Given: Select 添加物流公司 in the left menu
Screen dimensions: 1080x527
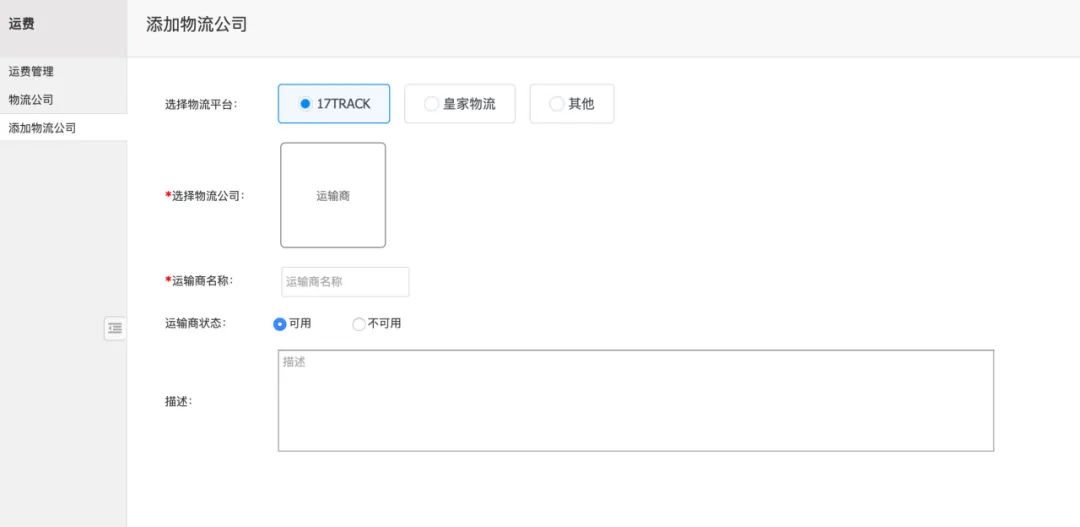Looking at the screenshot, I should coord(42,128).
